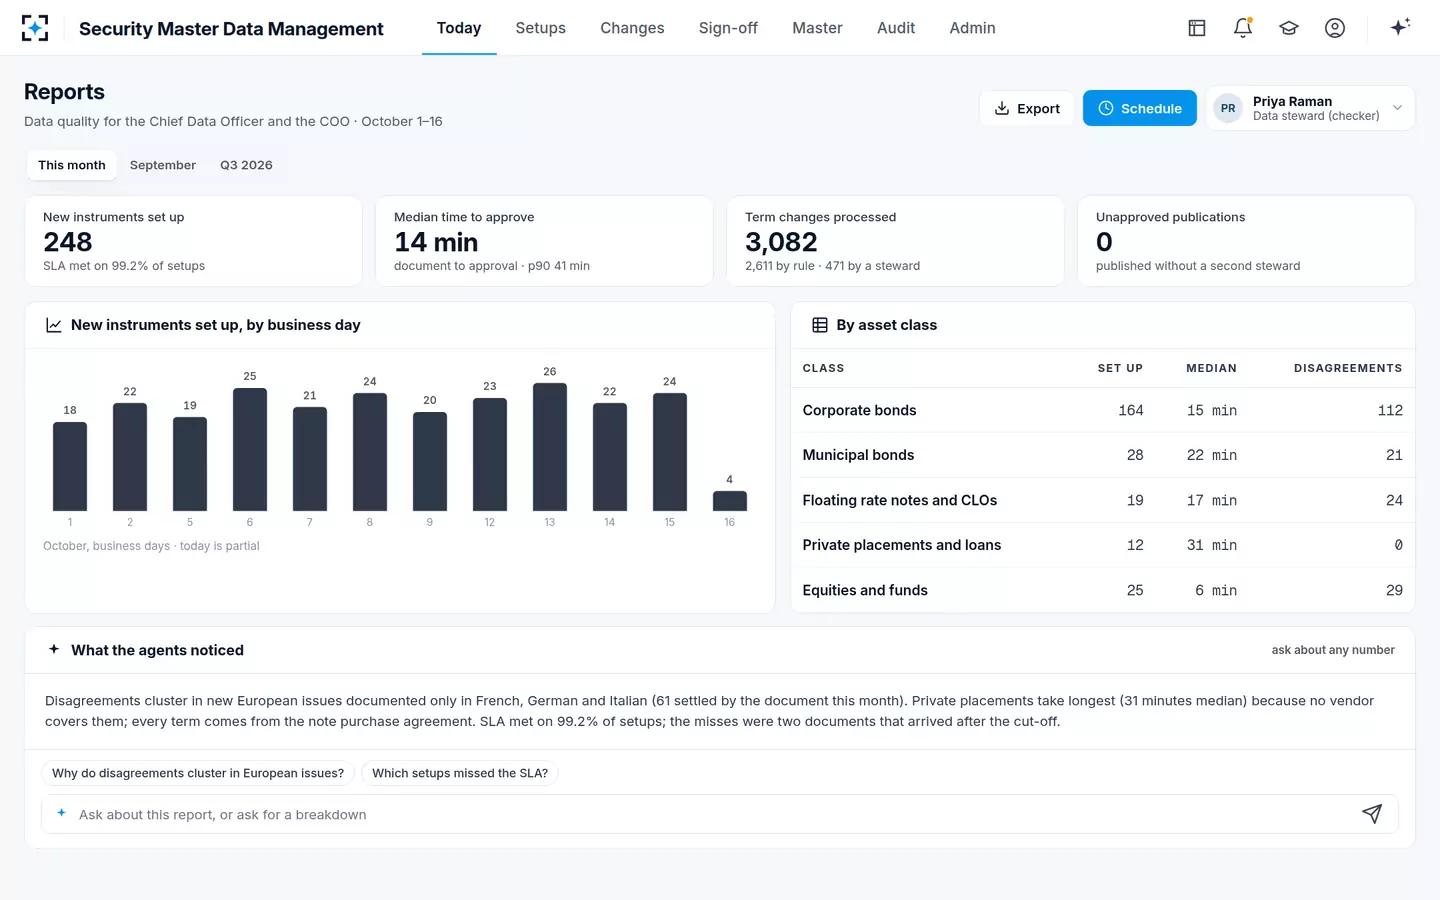Send the question with paper plane icon

click(1372, 814)
